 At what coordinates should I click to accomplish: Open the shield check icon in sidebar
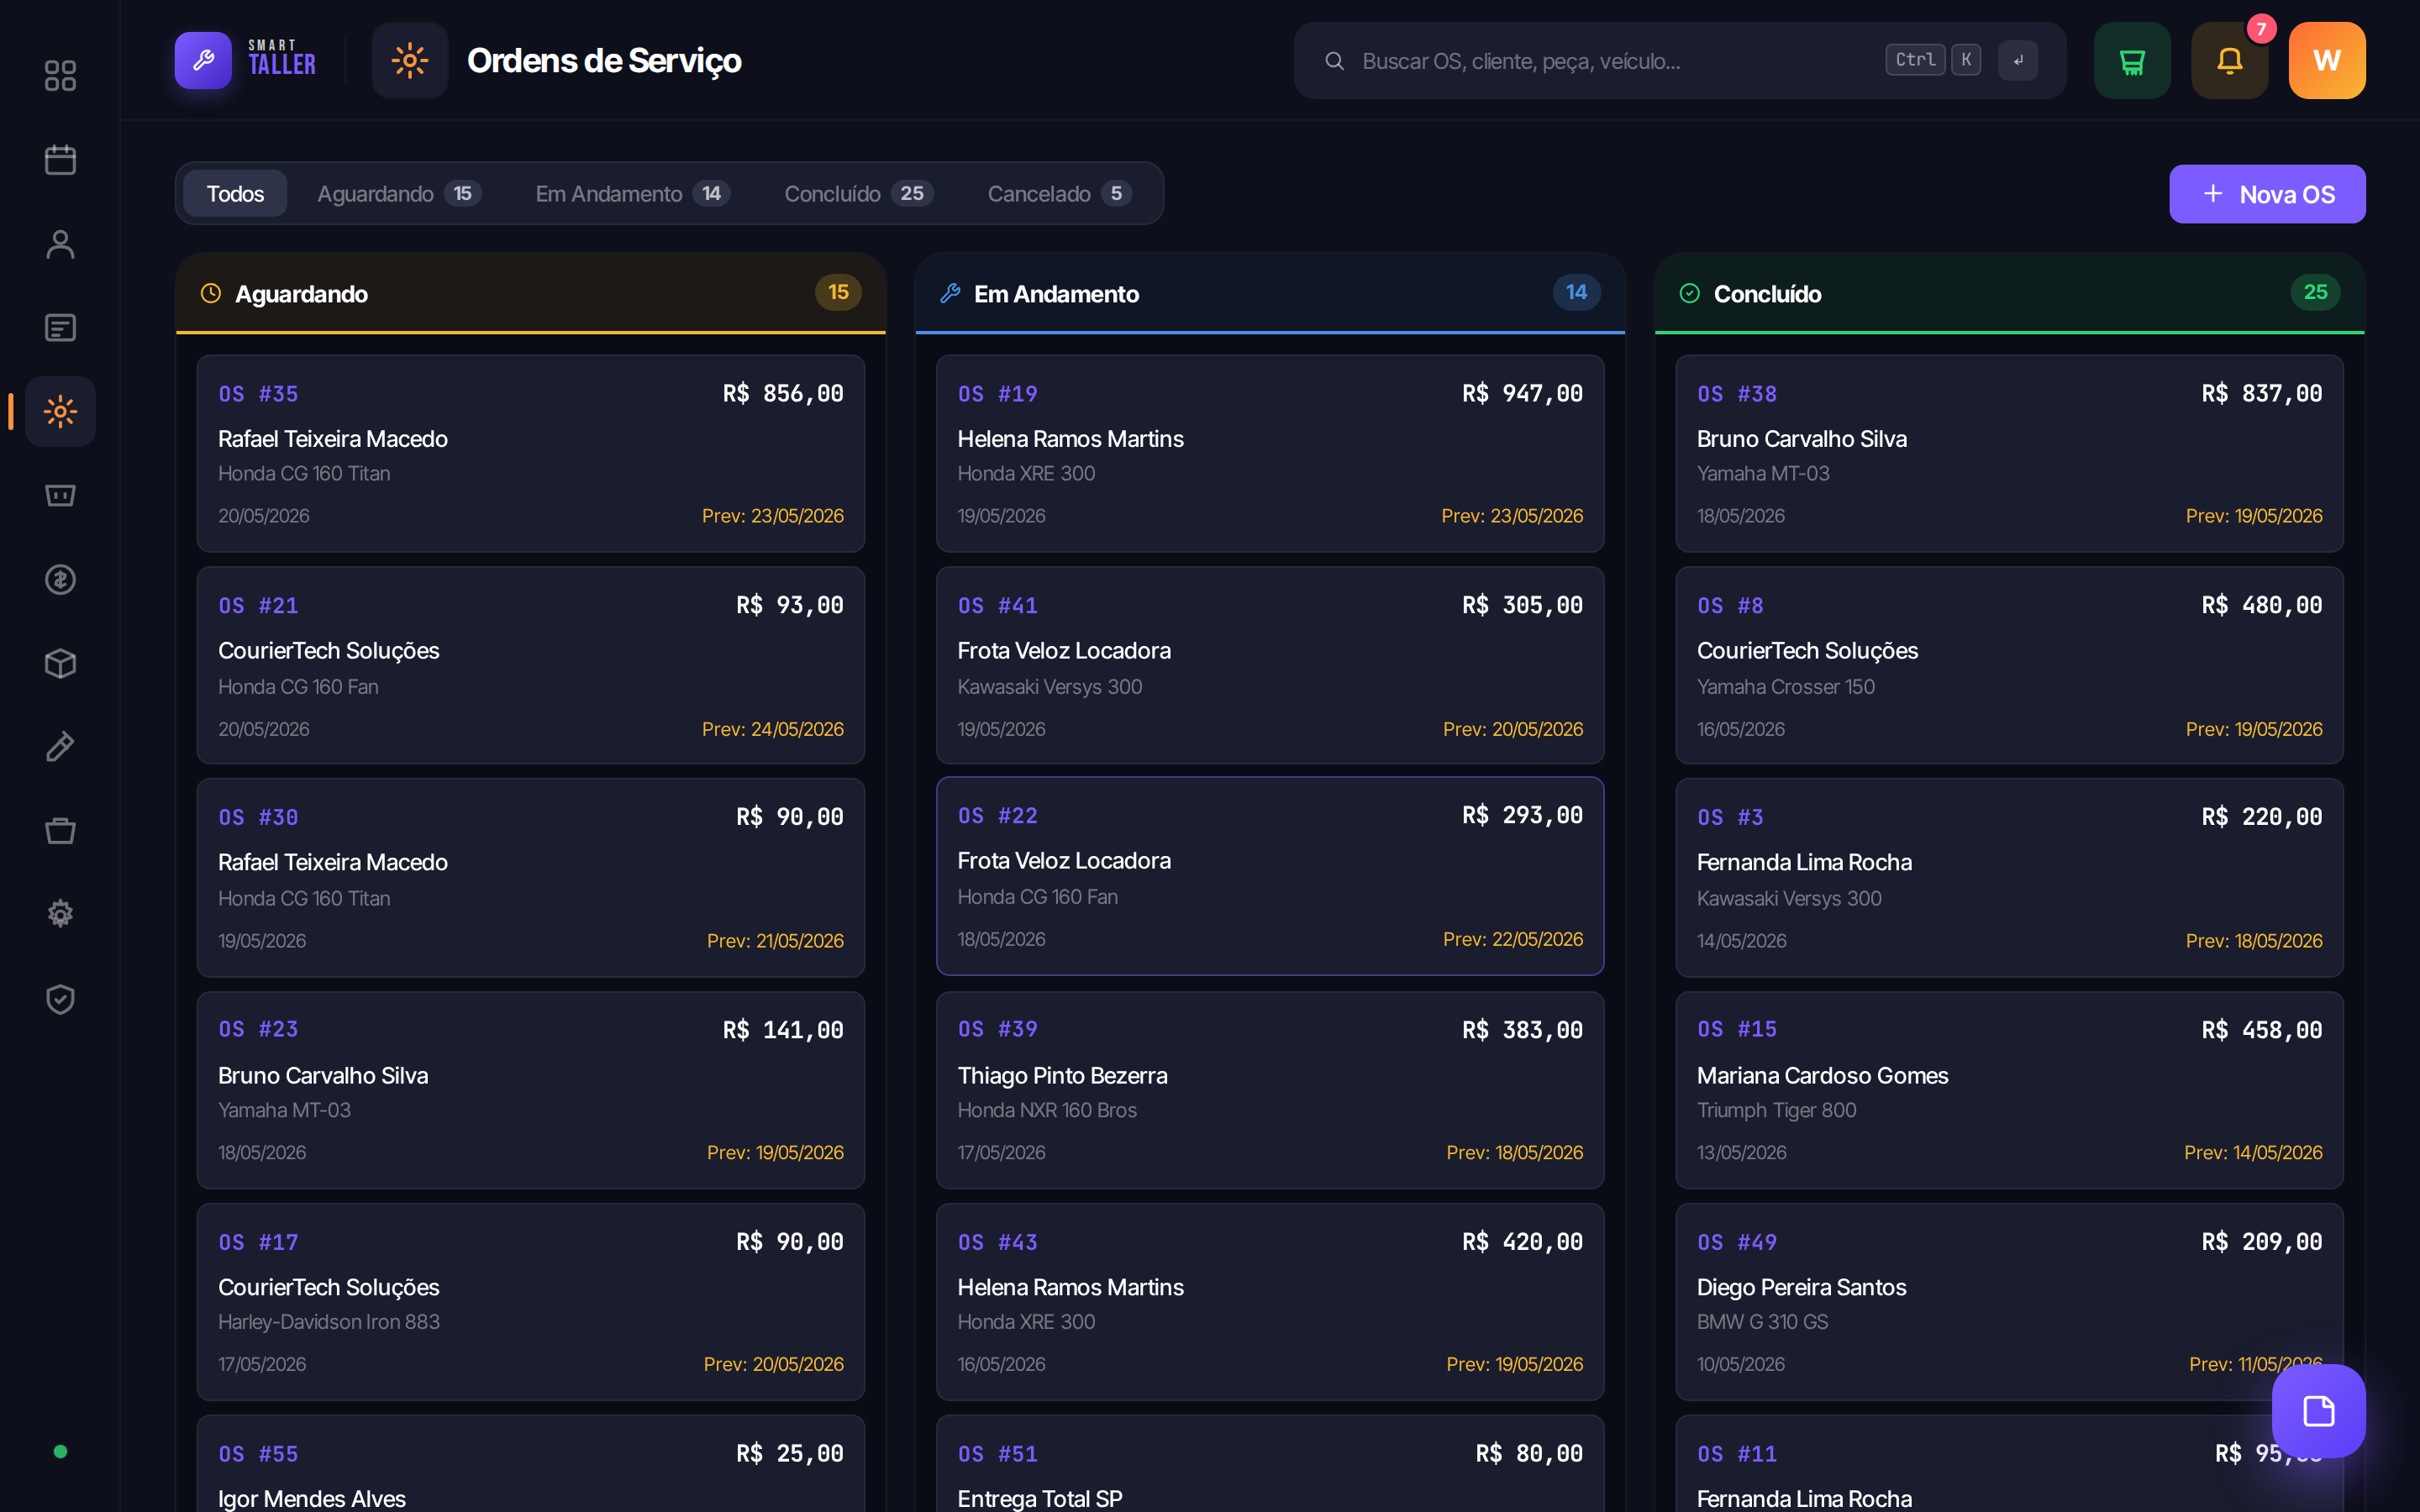60,998
